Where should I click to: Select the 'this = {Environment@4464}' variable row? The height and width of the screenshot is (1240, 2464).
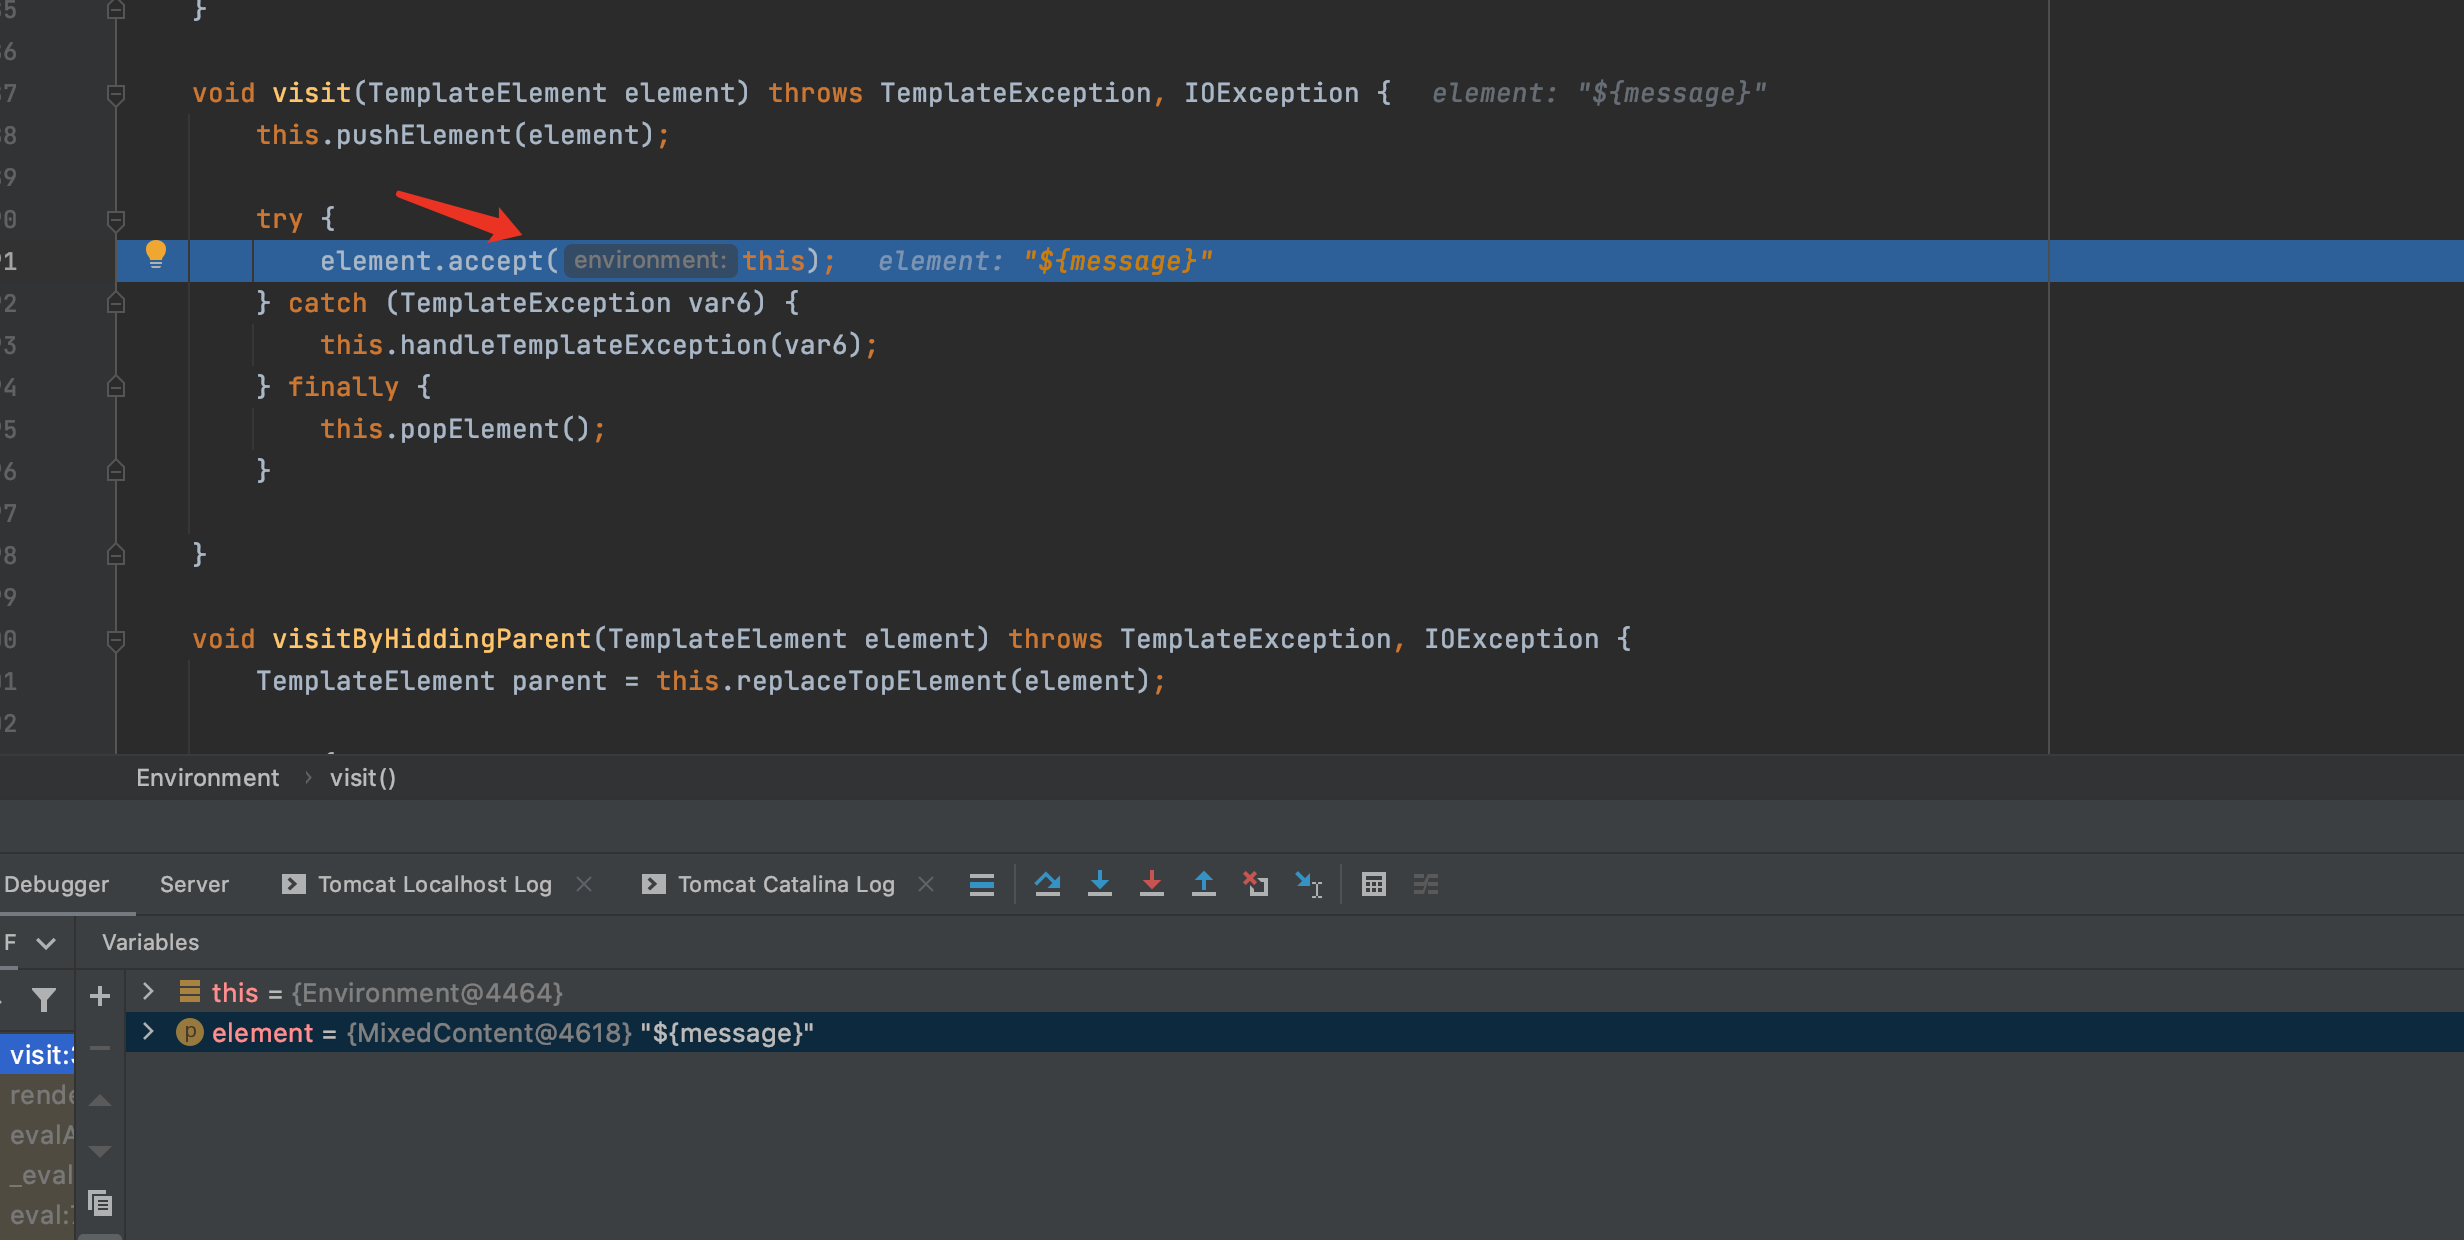pos(1294,992)
